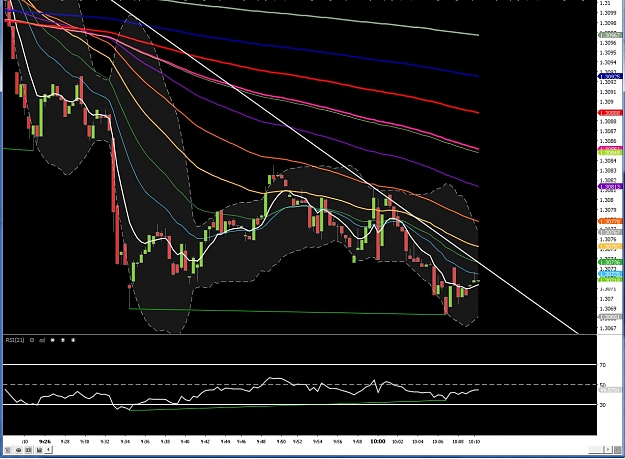Click the light blue price tag on axis
The width and height of the screenshot is (625, 459).
tap(610, 274)
